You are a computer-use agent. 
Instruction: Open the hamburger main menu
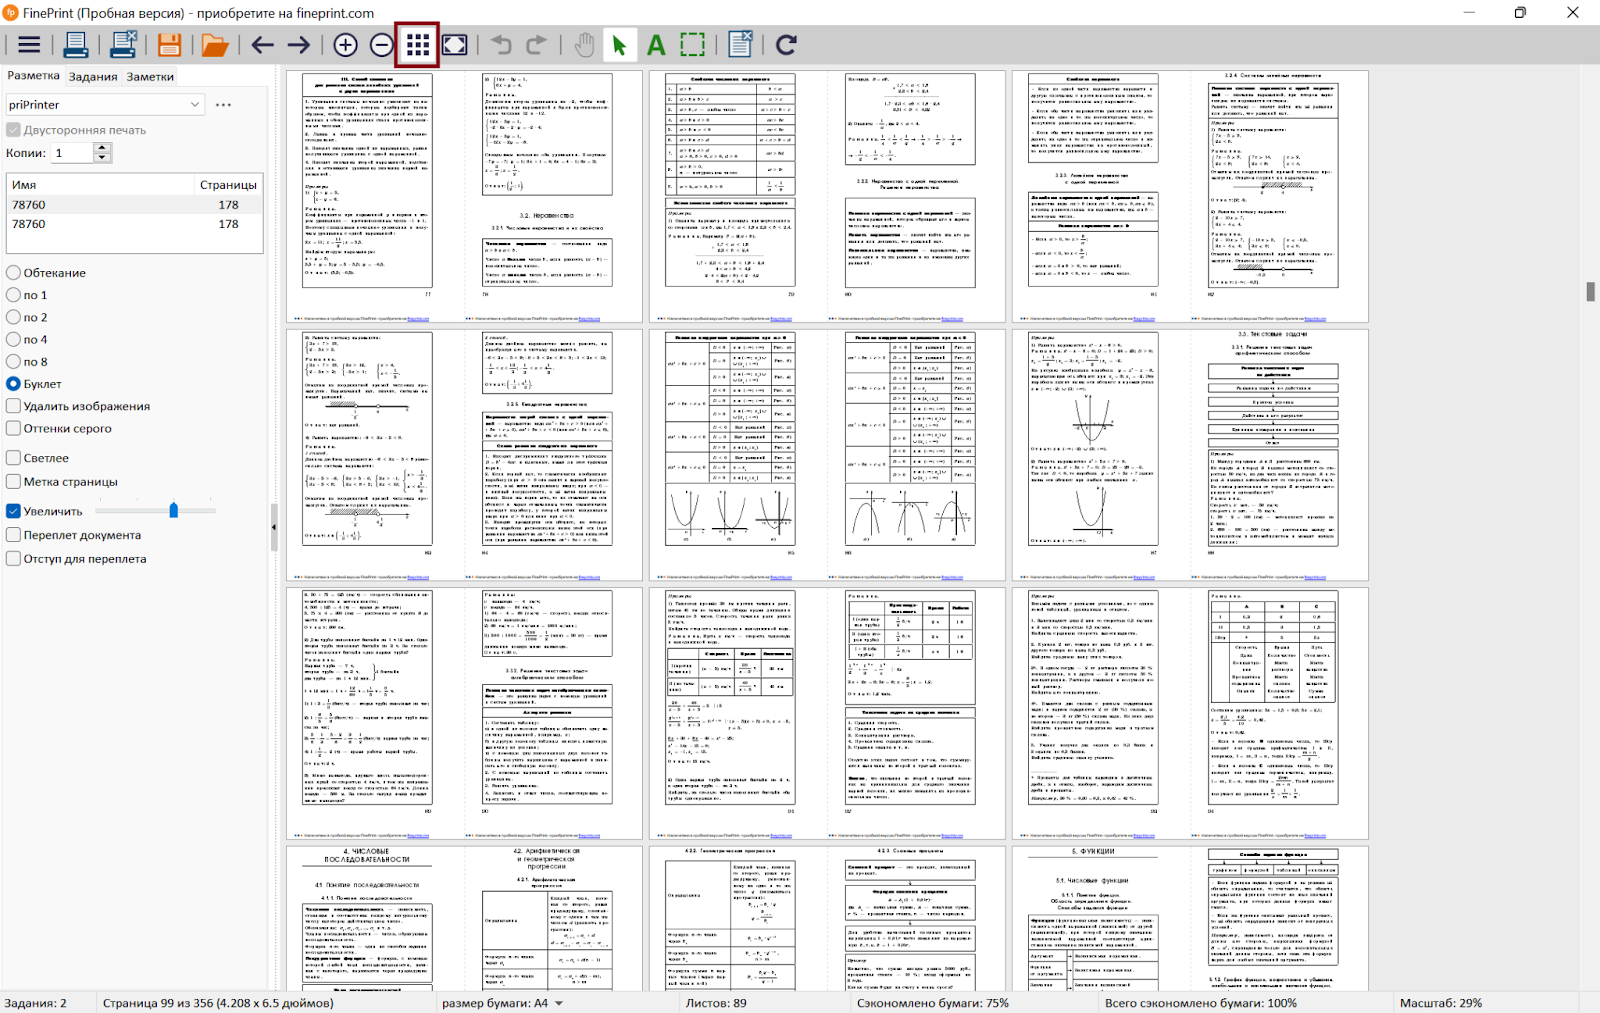(29, 45)
